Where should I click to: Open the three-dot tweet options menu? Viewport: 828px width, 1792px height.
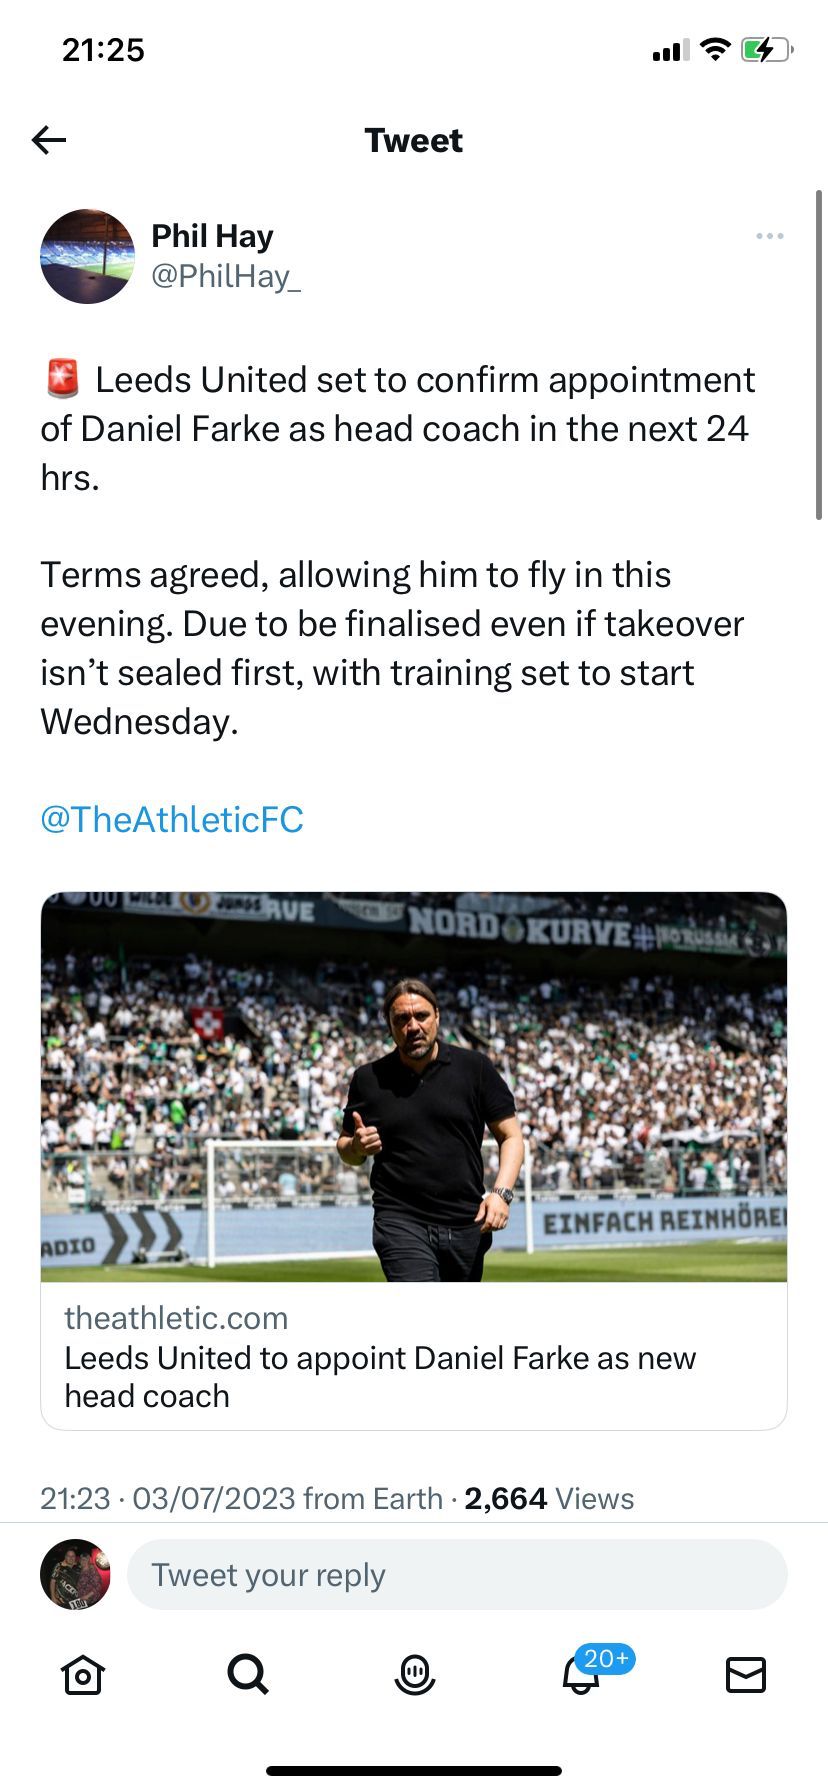click(x=770, y=236)
